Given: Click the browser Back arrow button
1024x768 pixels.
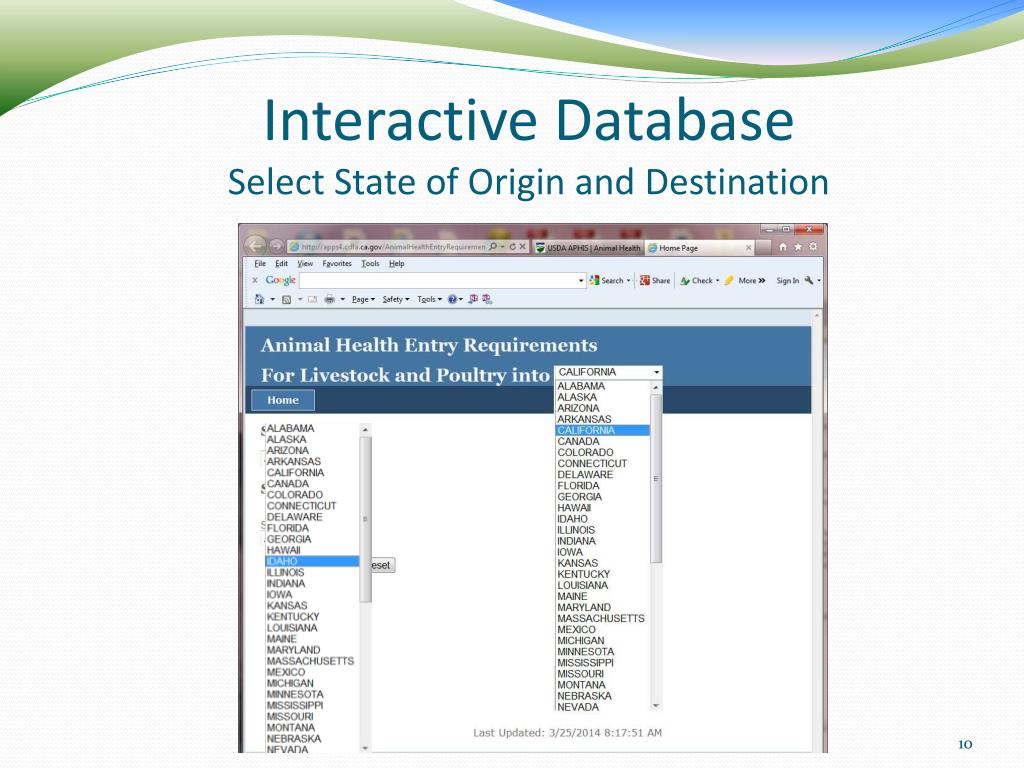Looking at the screenshot, I should (x=256, y=246).
